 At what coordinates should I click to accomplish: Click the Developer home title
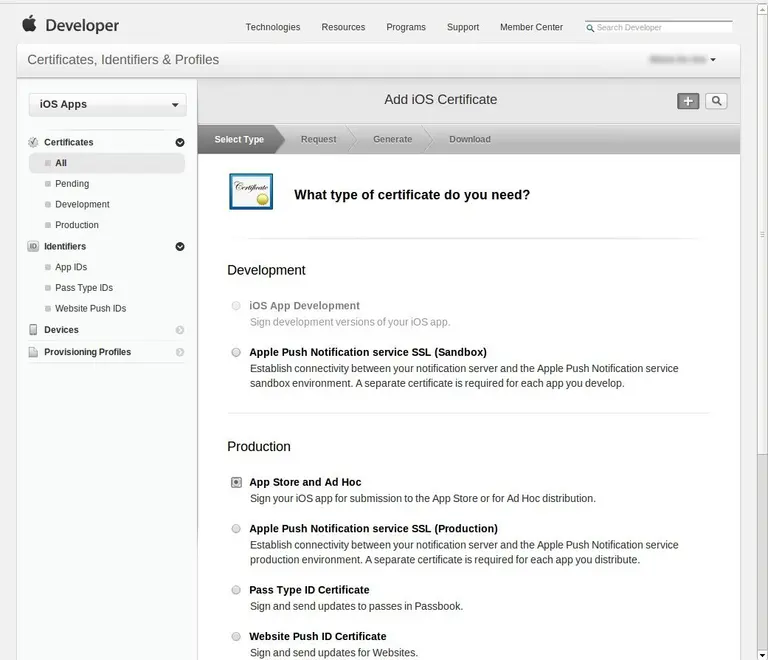tap(82, 25)
